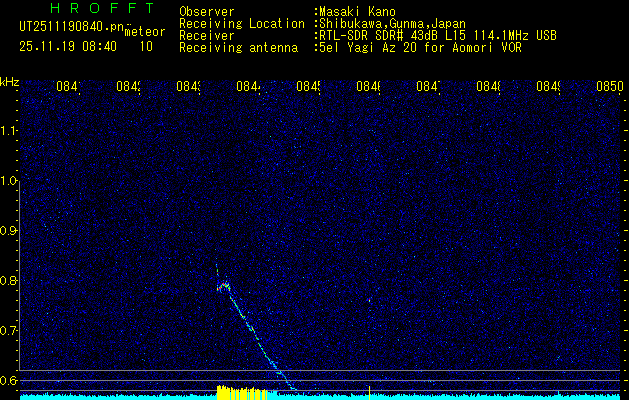629x400 pixels.
Task: Click the bright red meteor echo head
Action: point(223,286)
